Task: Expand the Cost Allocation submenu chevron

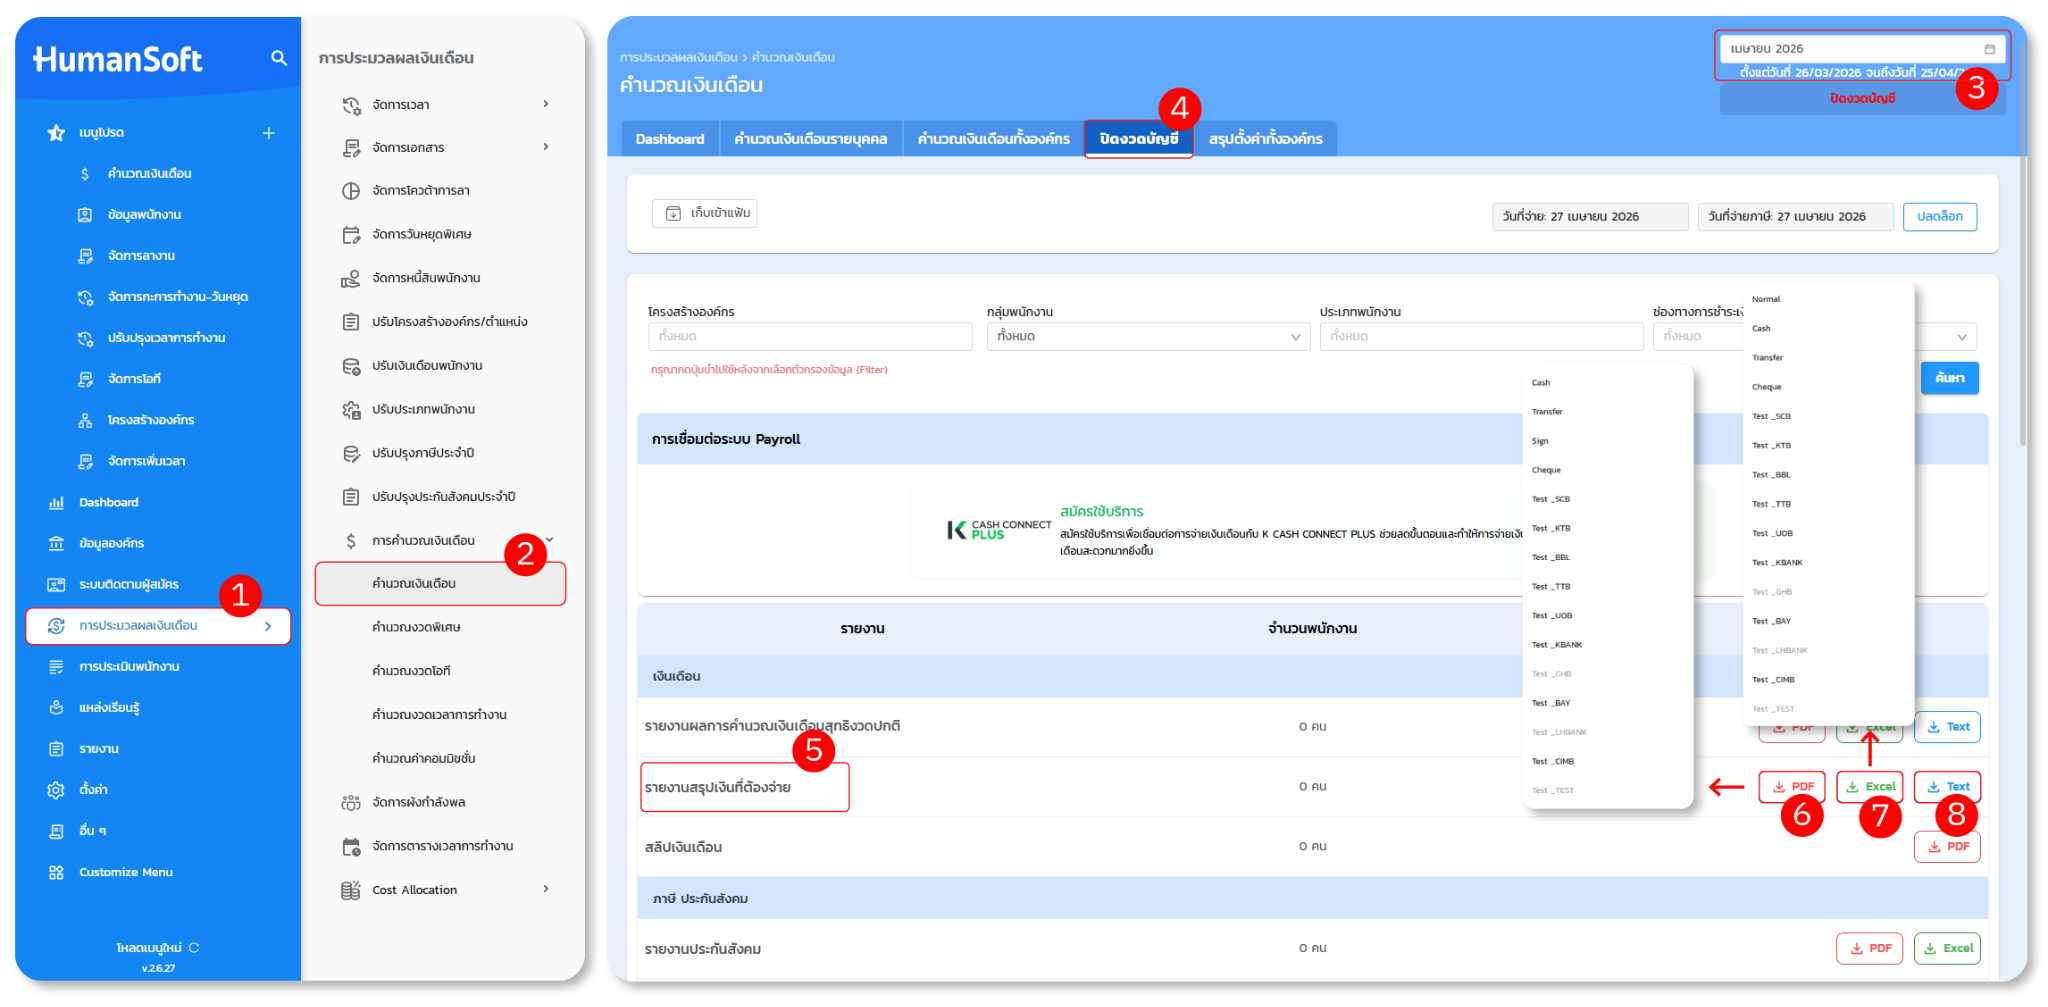Action: [x=546, y=889]
